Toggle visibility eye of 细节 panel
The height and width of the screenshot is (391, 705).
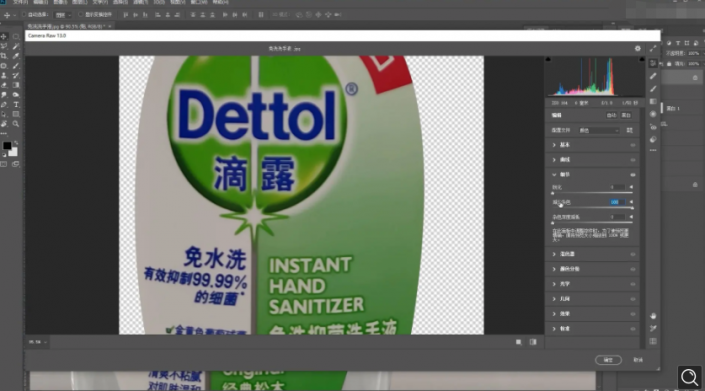633,175
